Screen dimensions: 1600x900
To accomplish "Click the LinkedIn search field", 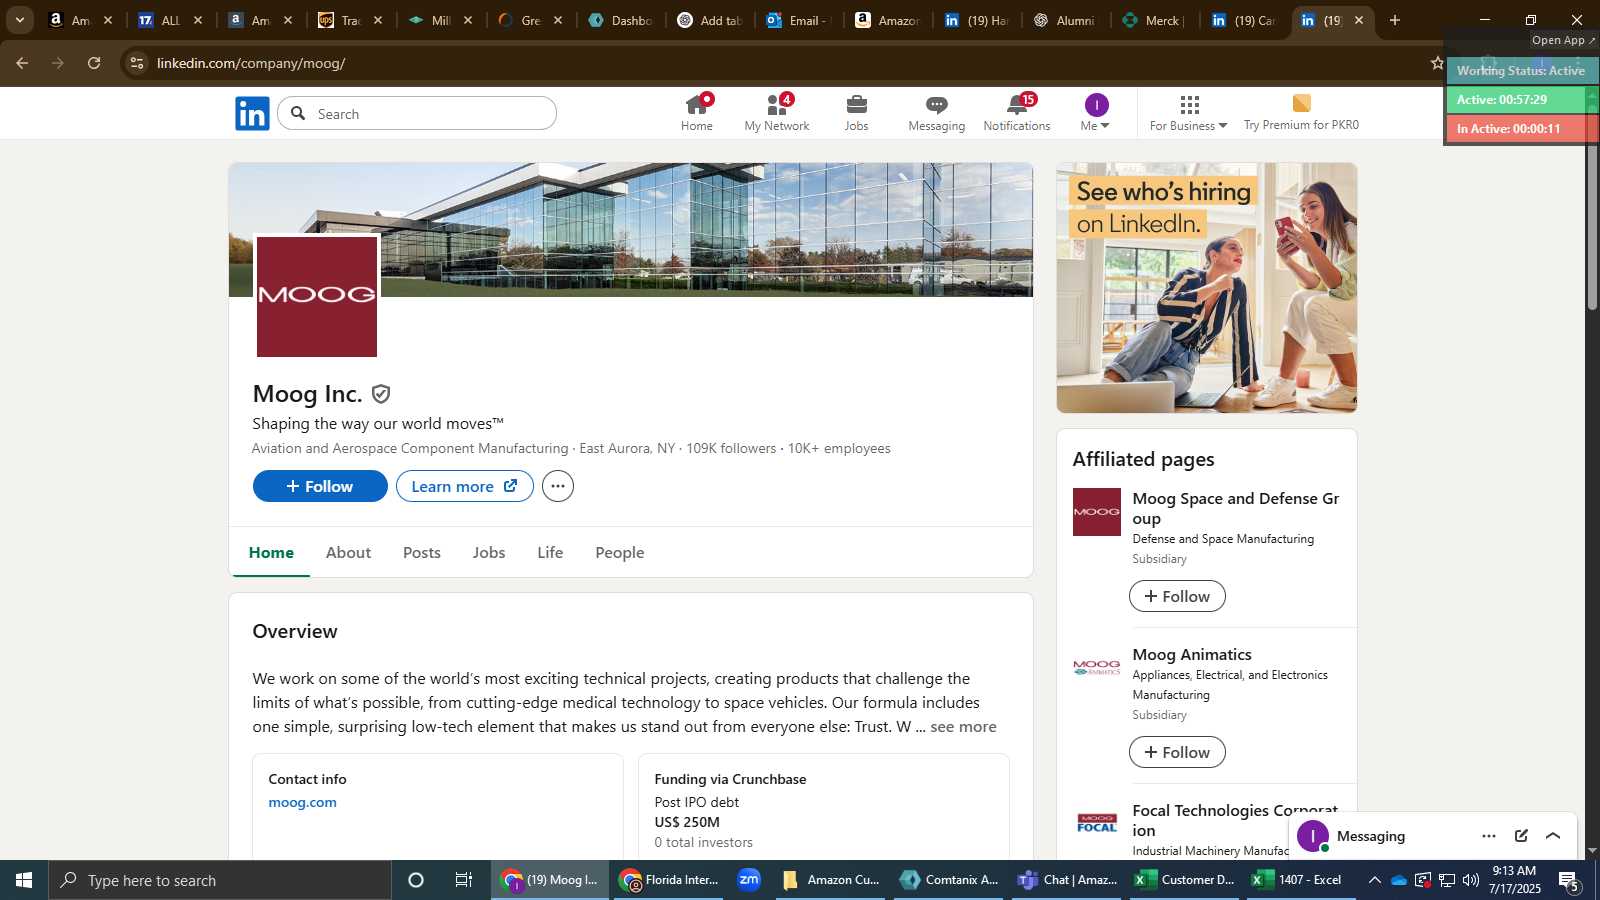I will pyautogui.click(x=417, y=113).
